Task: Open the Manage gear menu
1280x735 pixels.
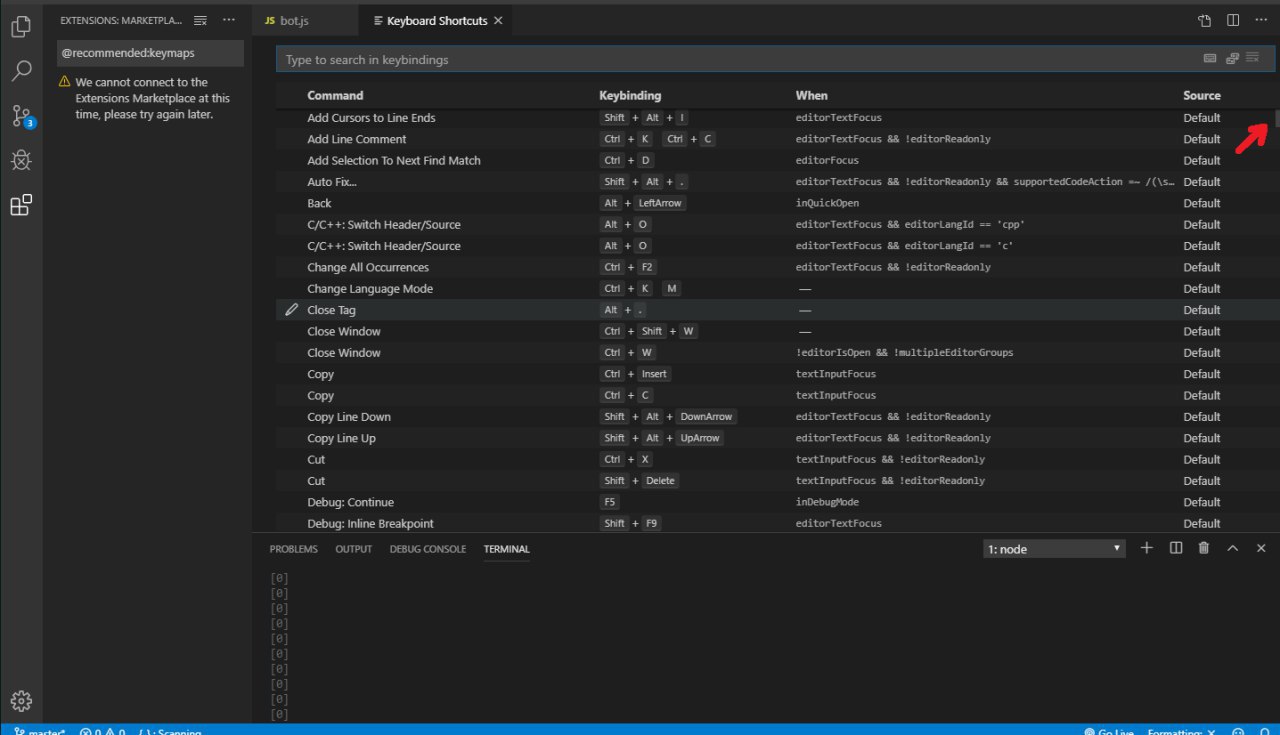Action: click(21, 701)
